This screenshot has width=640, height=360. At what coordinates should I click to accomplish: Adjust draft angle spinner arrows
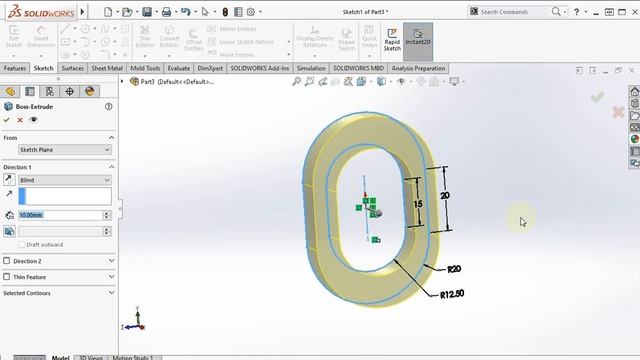[x=107, y=231]
